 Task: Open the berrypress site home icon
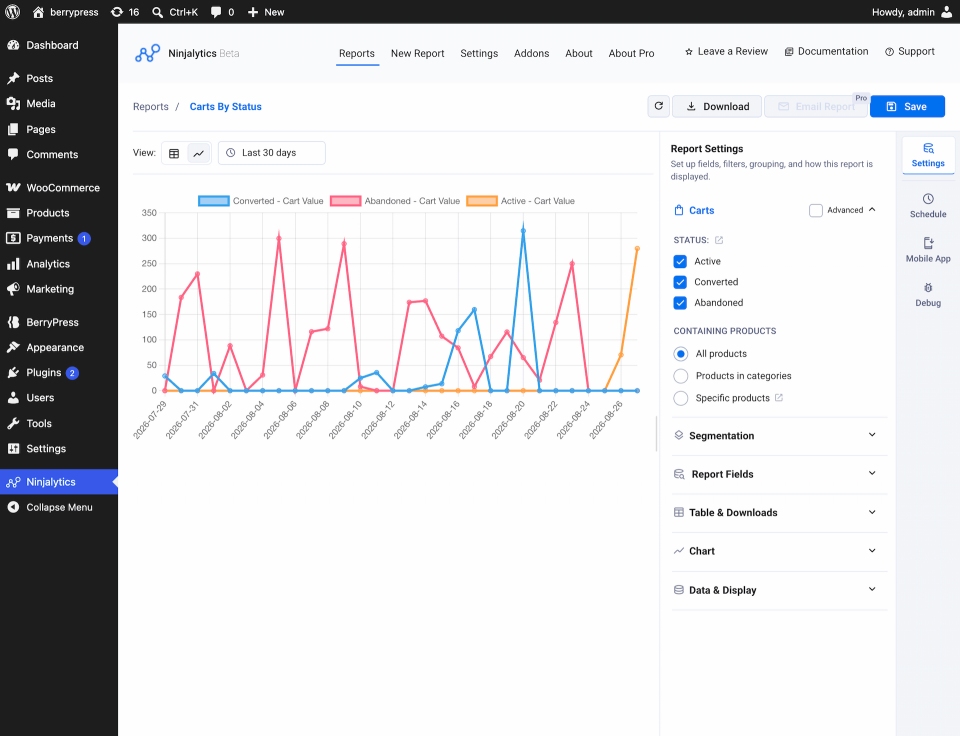click(x=39, y=12)
